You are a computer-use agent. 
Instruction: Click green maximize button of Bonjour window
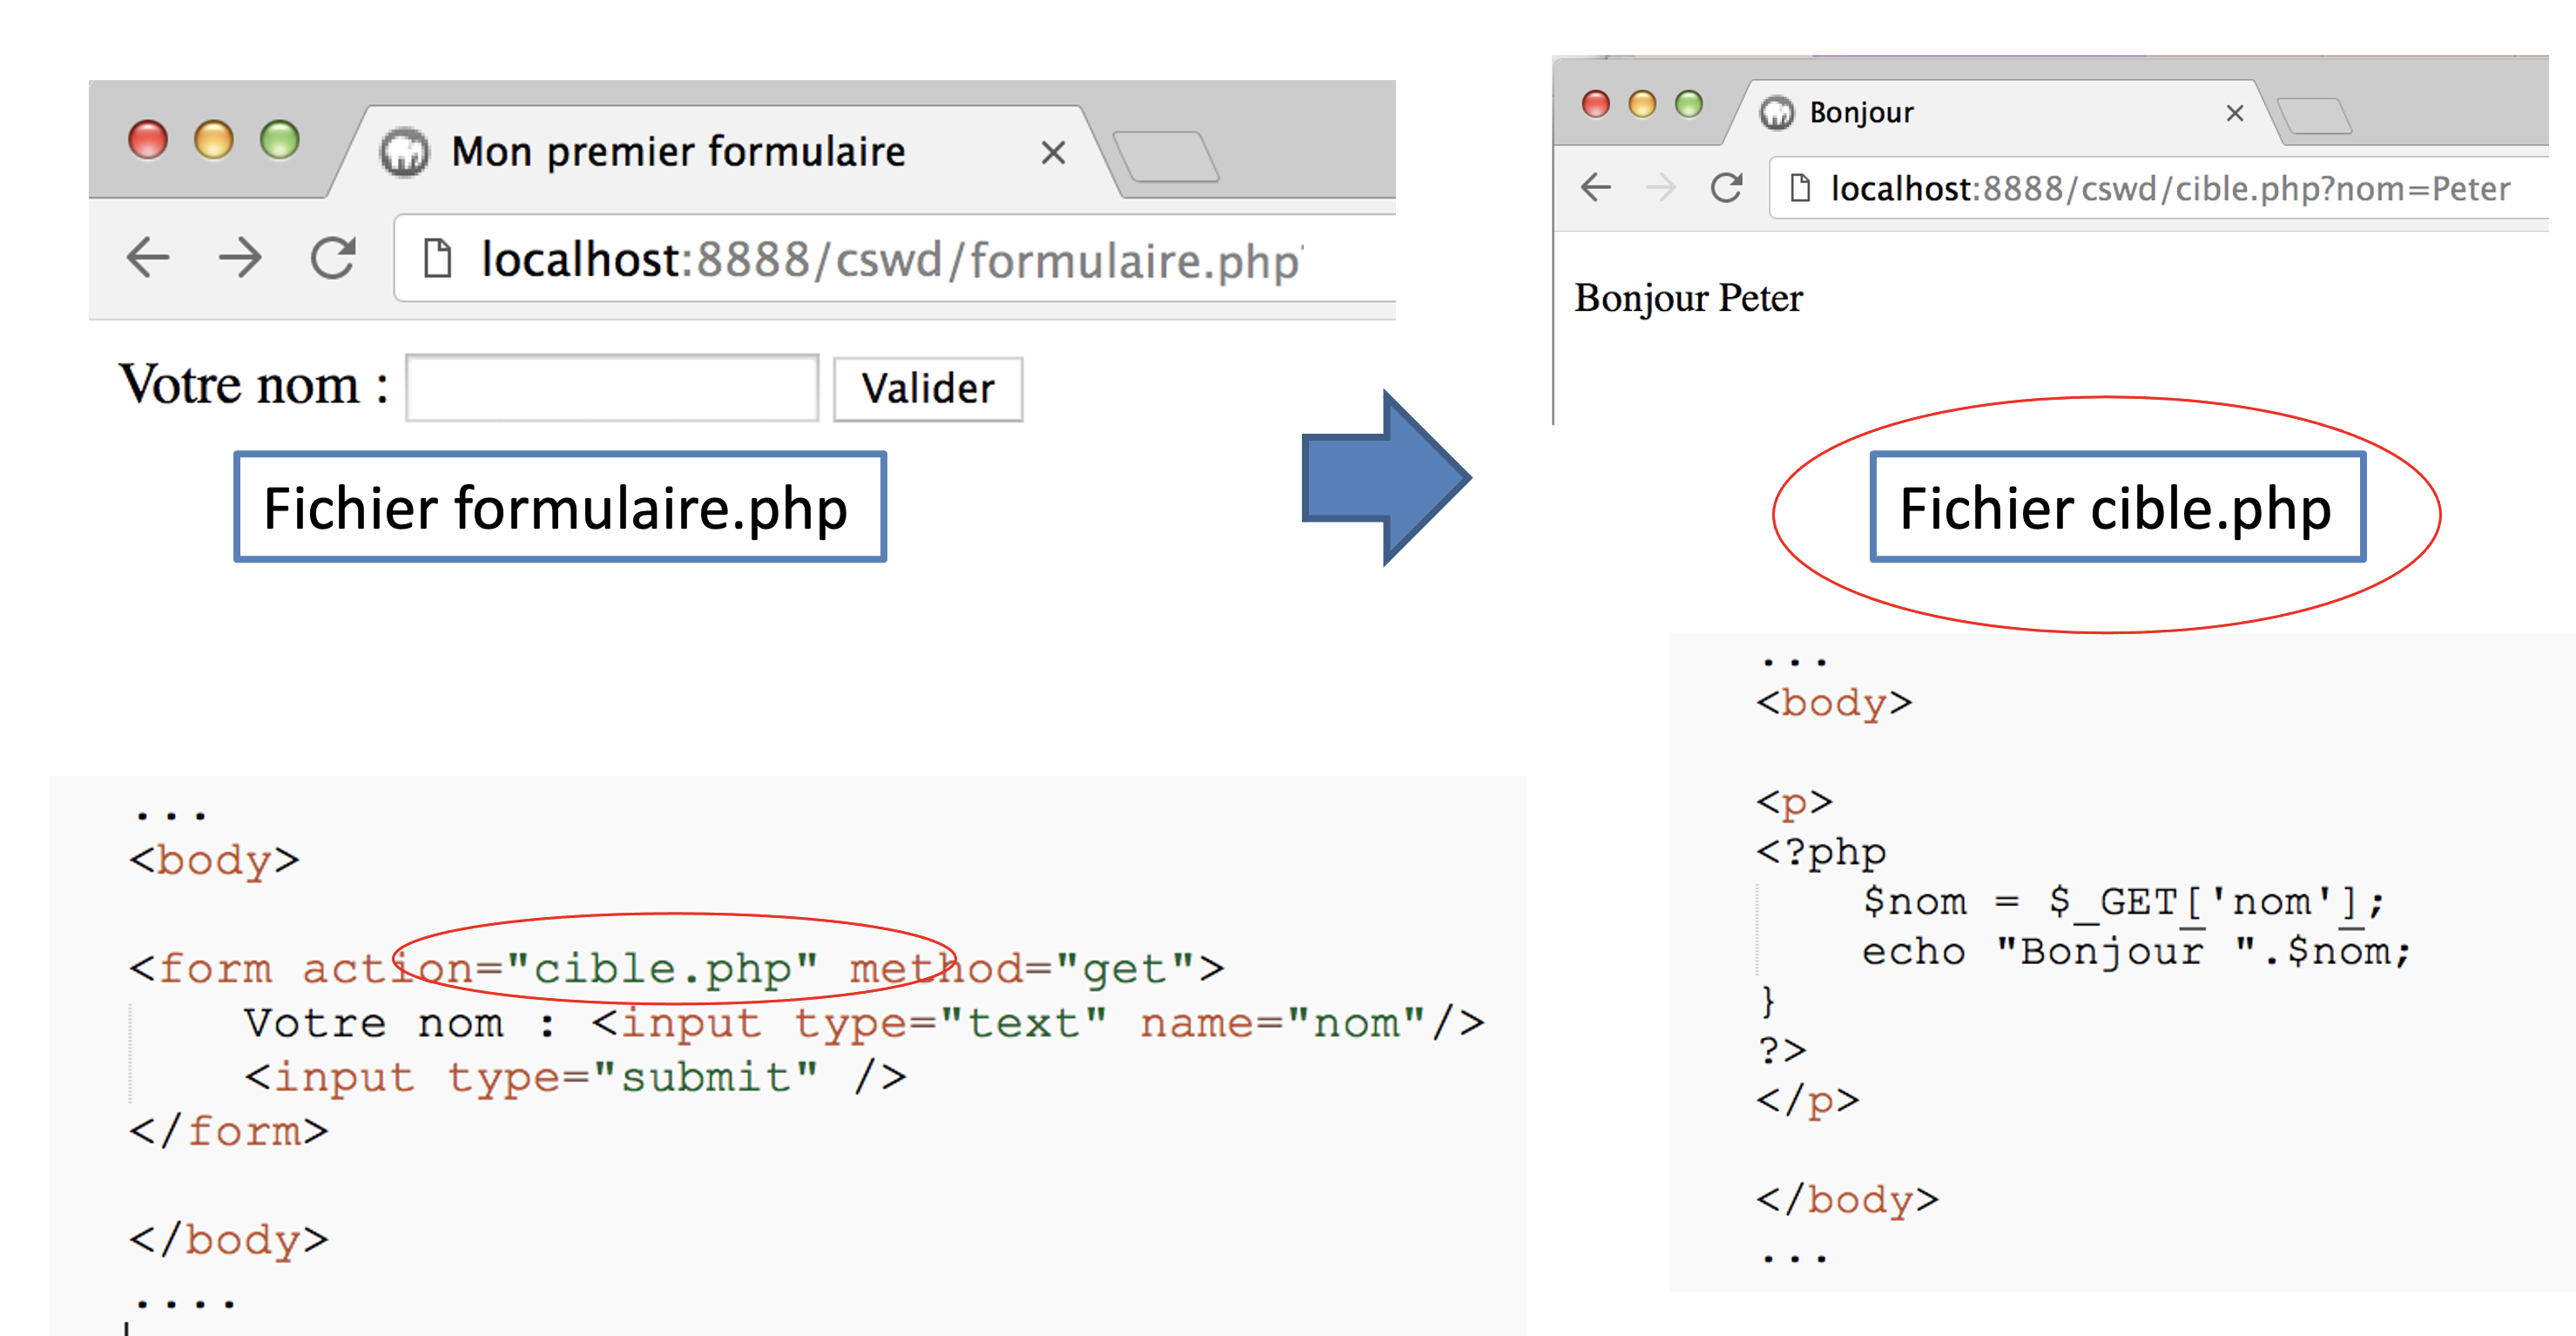point(1689,104)
